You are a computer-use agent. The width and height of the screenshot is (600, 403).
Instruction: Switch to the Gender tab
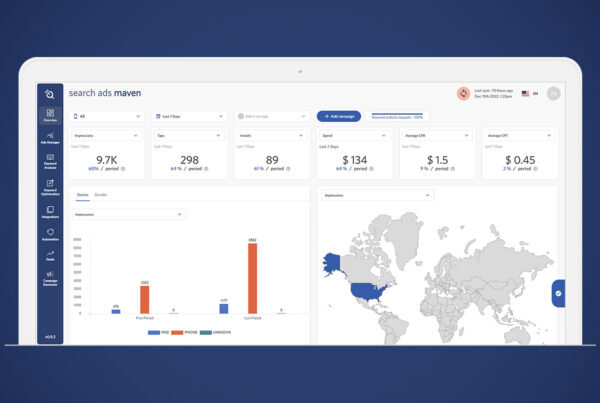(x=101, y=195)
